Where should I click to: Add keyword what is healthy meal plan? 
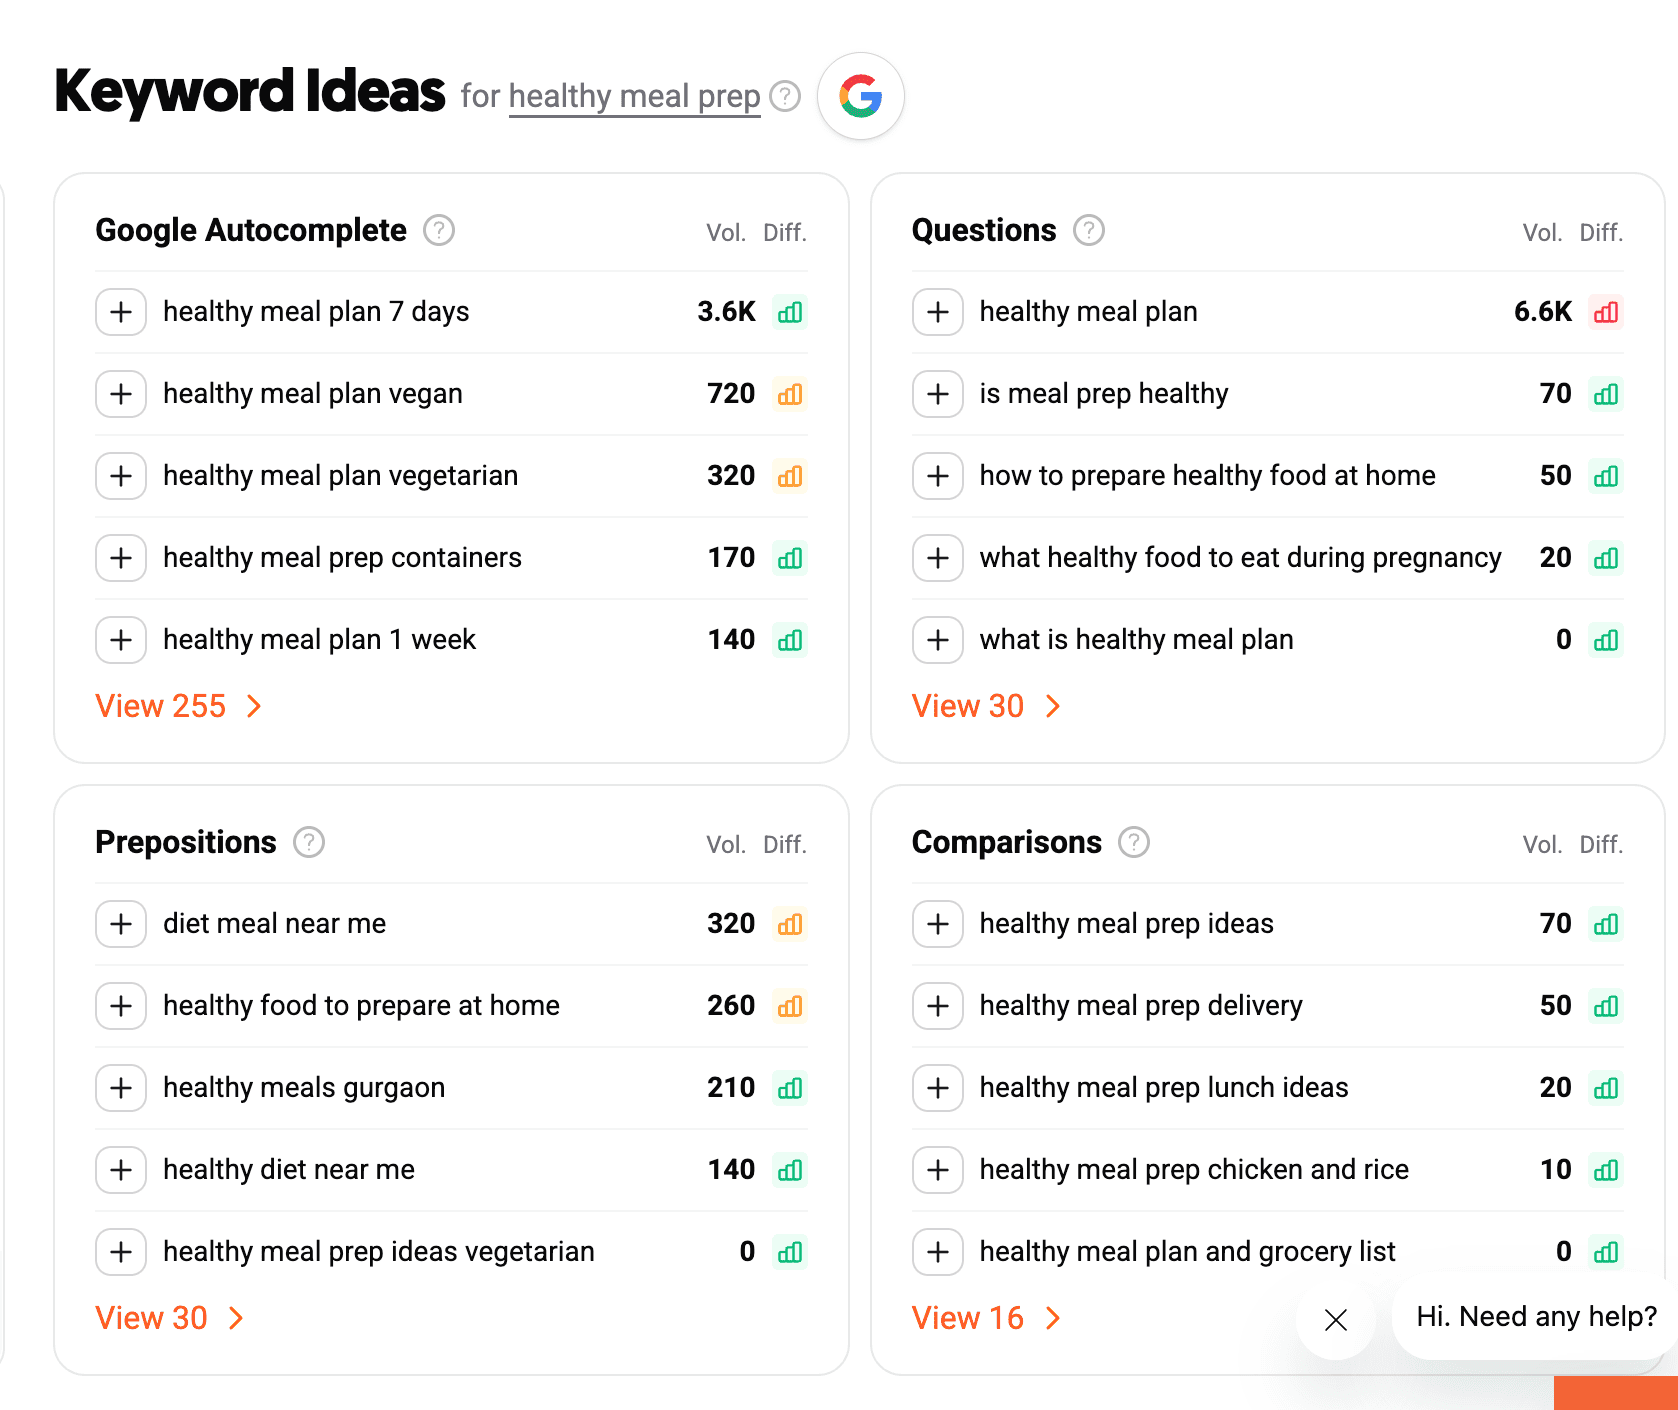pos(938,640)
